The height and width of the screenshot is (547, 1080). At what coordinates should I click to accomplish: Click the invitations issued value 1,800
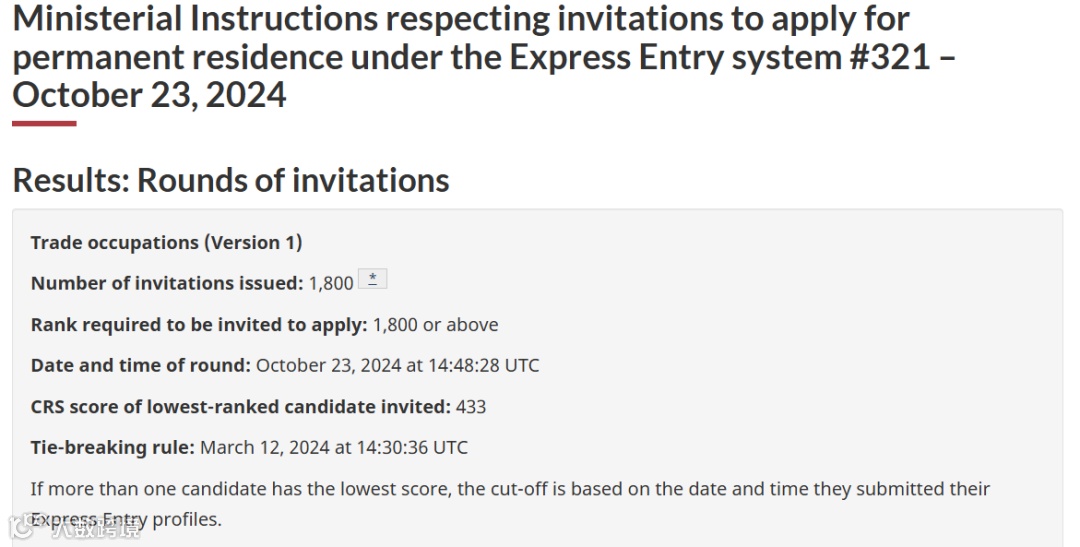coord(331,283)
